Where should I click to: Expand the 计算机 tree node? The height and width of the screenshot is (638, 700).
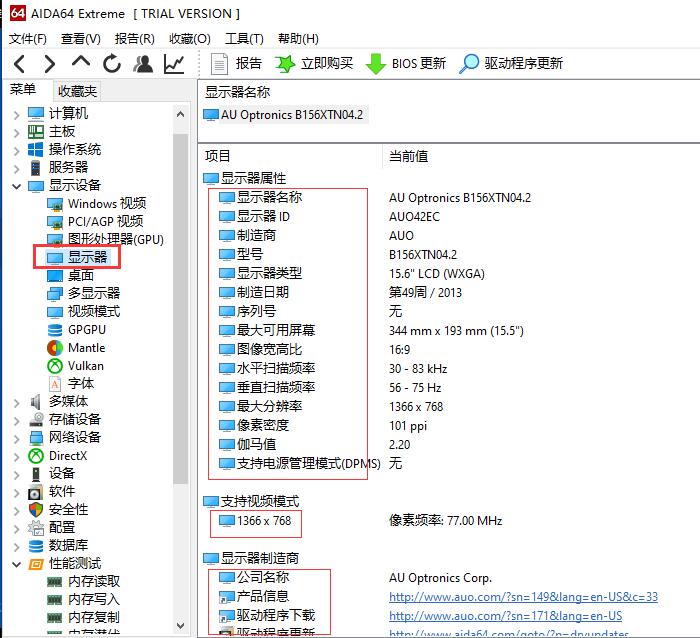17,115
